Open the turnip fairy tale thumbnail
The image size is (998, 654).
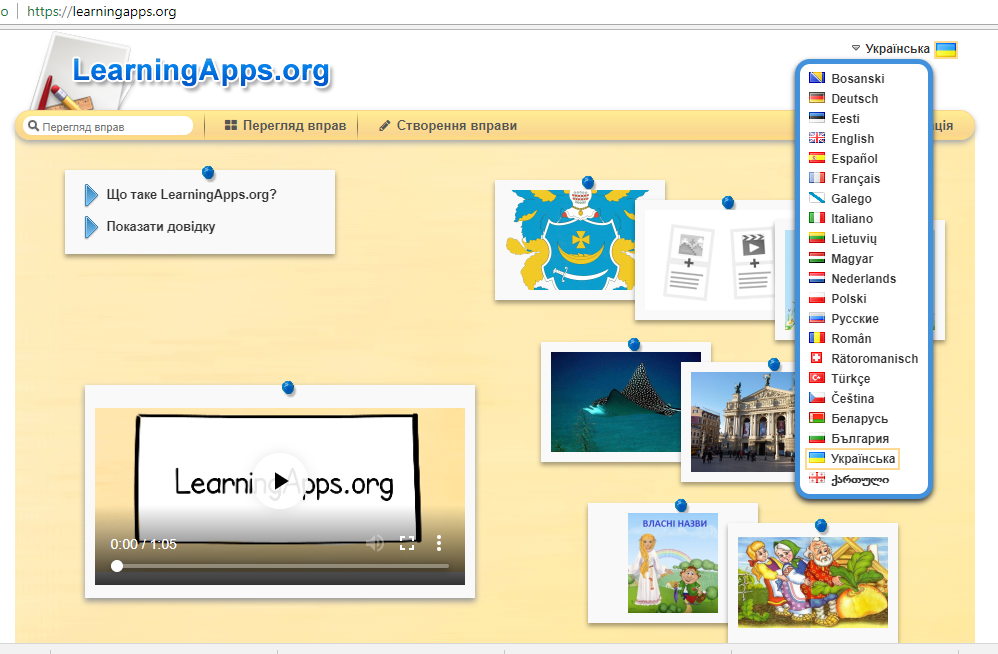click(813, 583)
